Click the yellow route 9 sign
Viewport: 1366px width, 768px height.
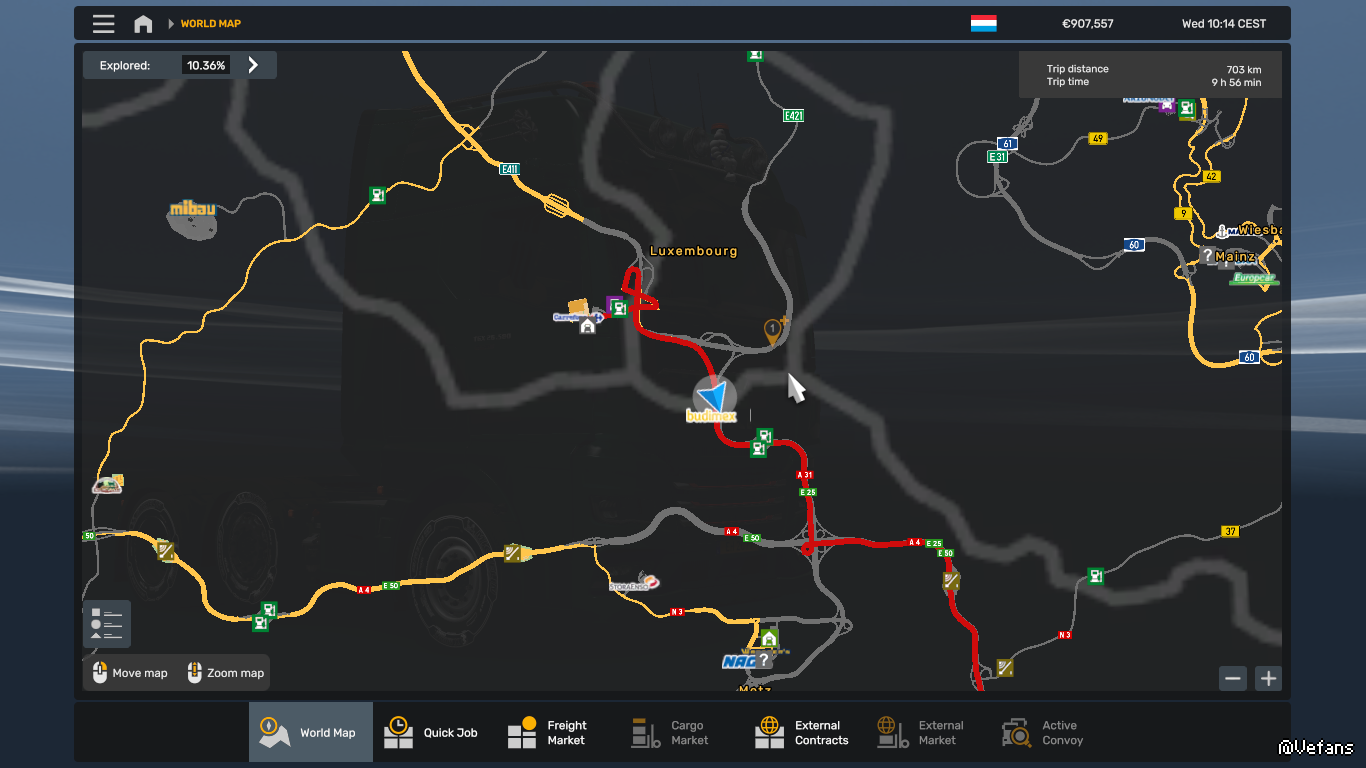point(1184,213)
